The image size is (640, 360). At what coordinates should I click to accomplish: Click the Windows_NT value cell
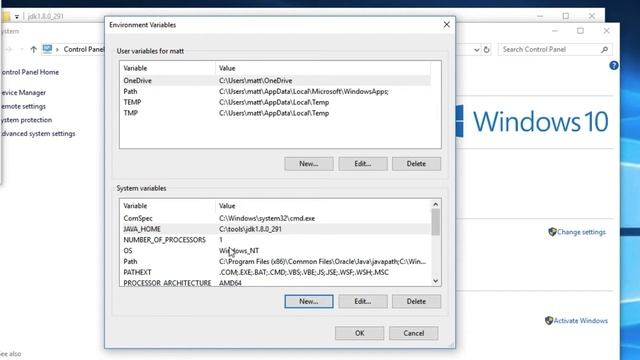click(239, 251)
